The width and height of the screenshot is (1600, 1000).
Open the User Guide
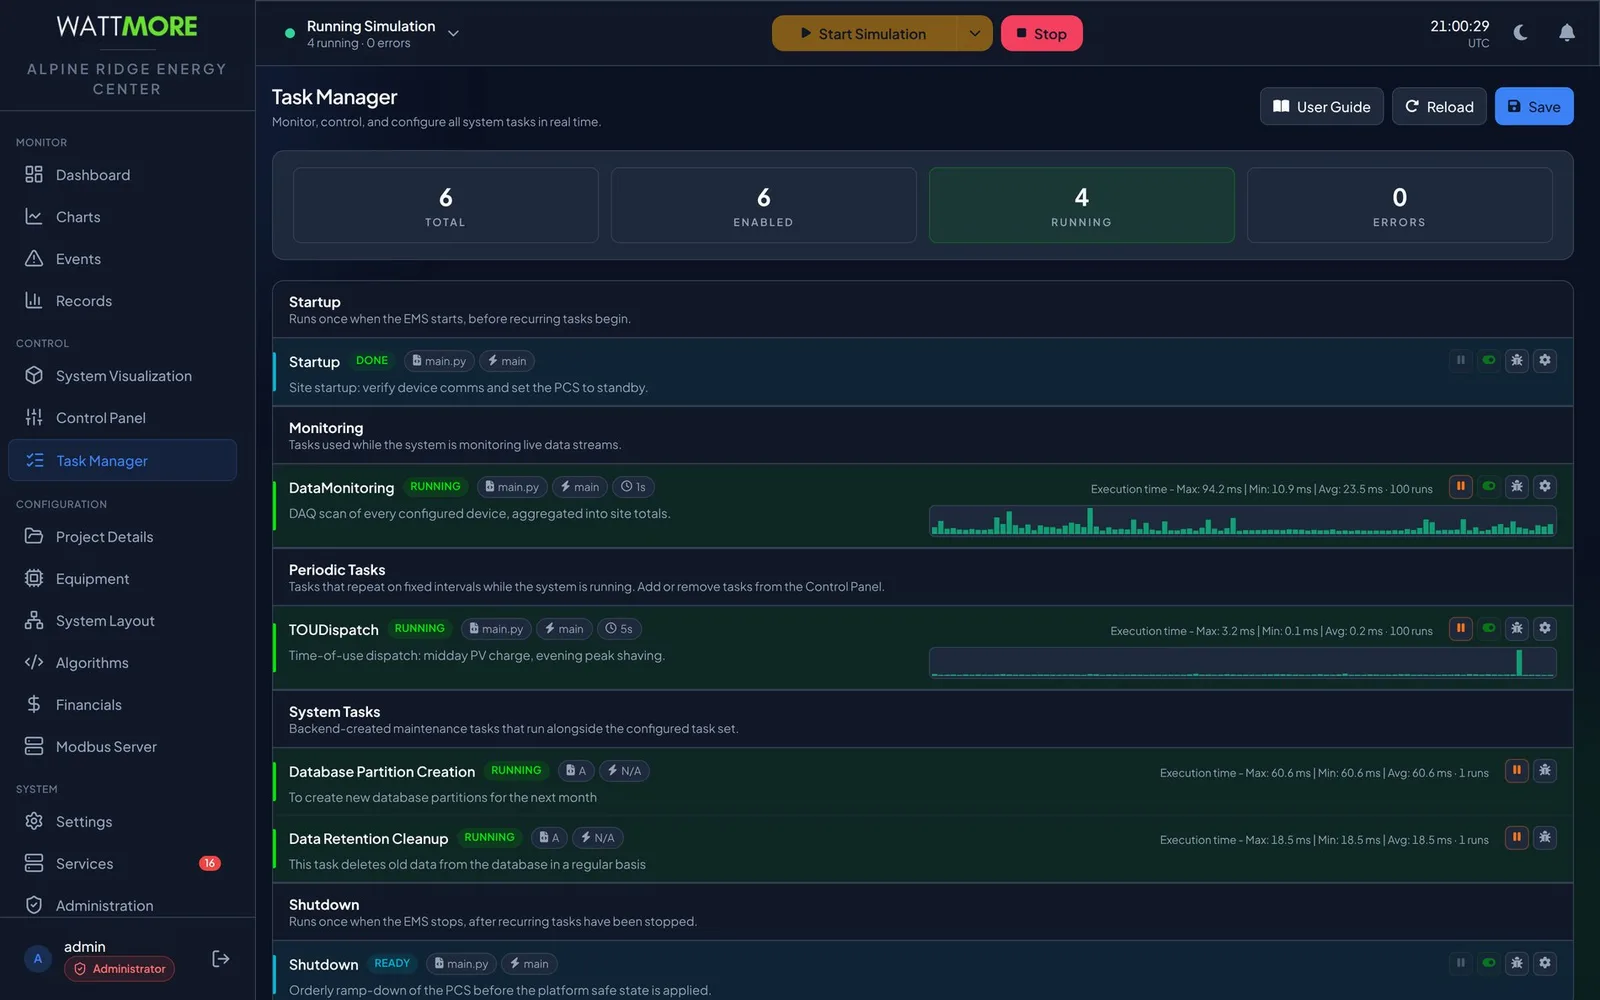click(1321, 107)
